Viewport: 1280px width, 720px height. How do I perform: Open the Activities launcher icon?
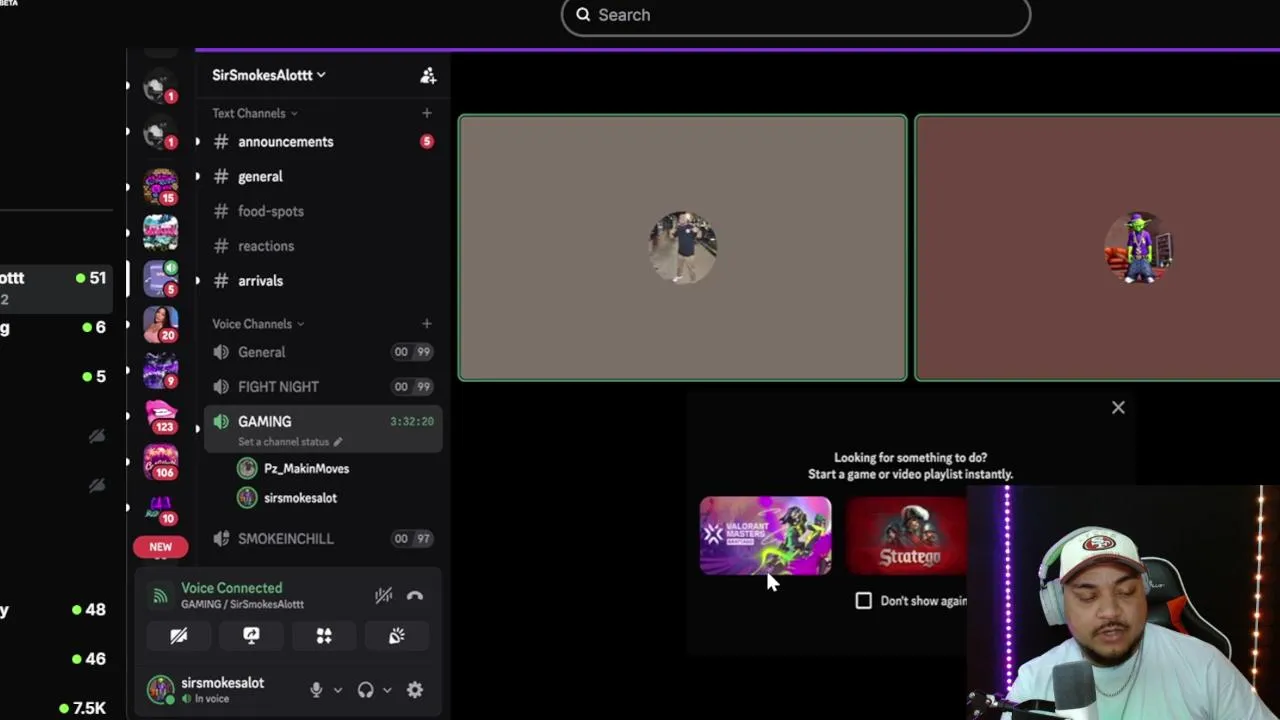[x=324, y=636]
